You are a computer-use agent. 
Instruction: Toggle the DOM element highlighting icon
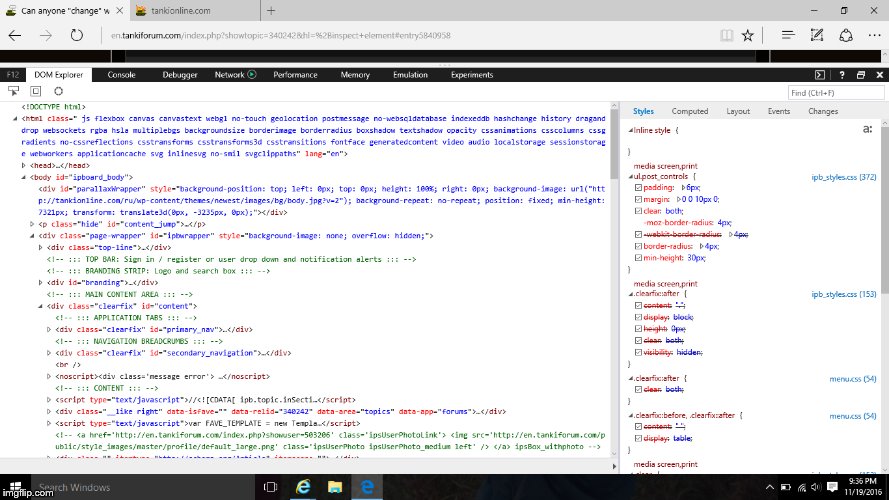pos(35,92)
